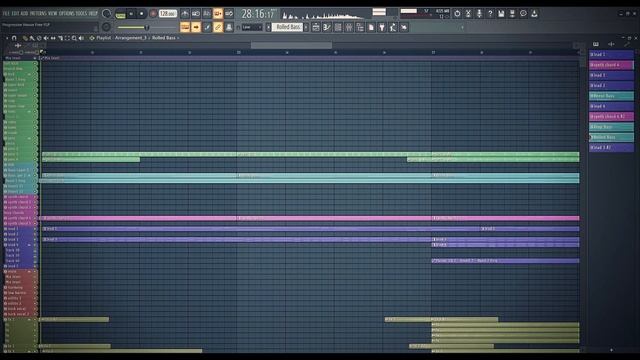Toggle playlist snap magnet icon
The height and width of the screenshot is (360, 640).
click(x=14, y=38)
